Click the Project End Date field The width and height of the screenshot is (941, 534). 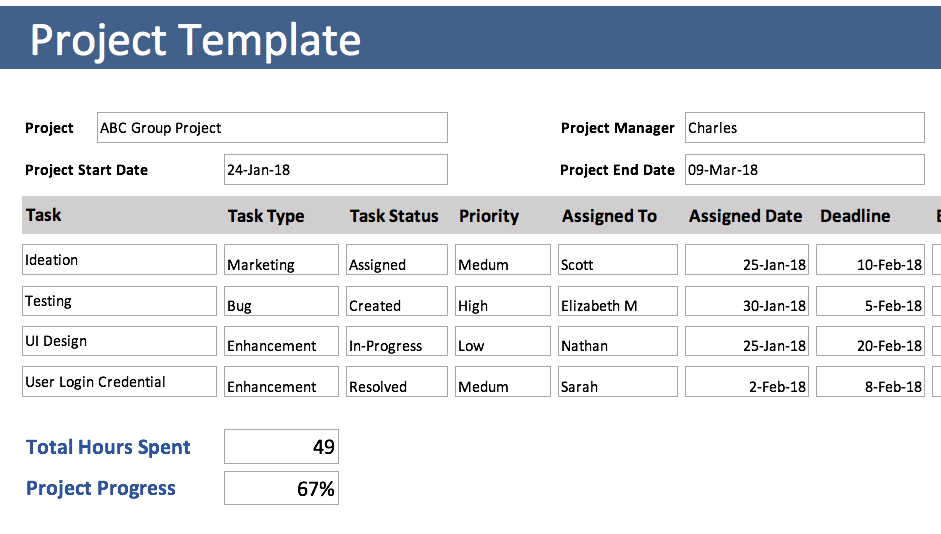[x=804, y=170]
